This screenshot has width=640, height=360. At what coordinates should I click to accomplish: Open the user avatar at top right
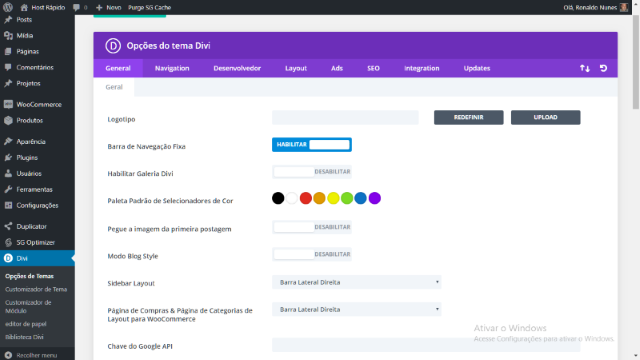(624, 7)
